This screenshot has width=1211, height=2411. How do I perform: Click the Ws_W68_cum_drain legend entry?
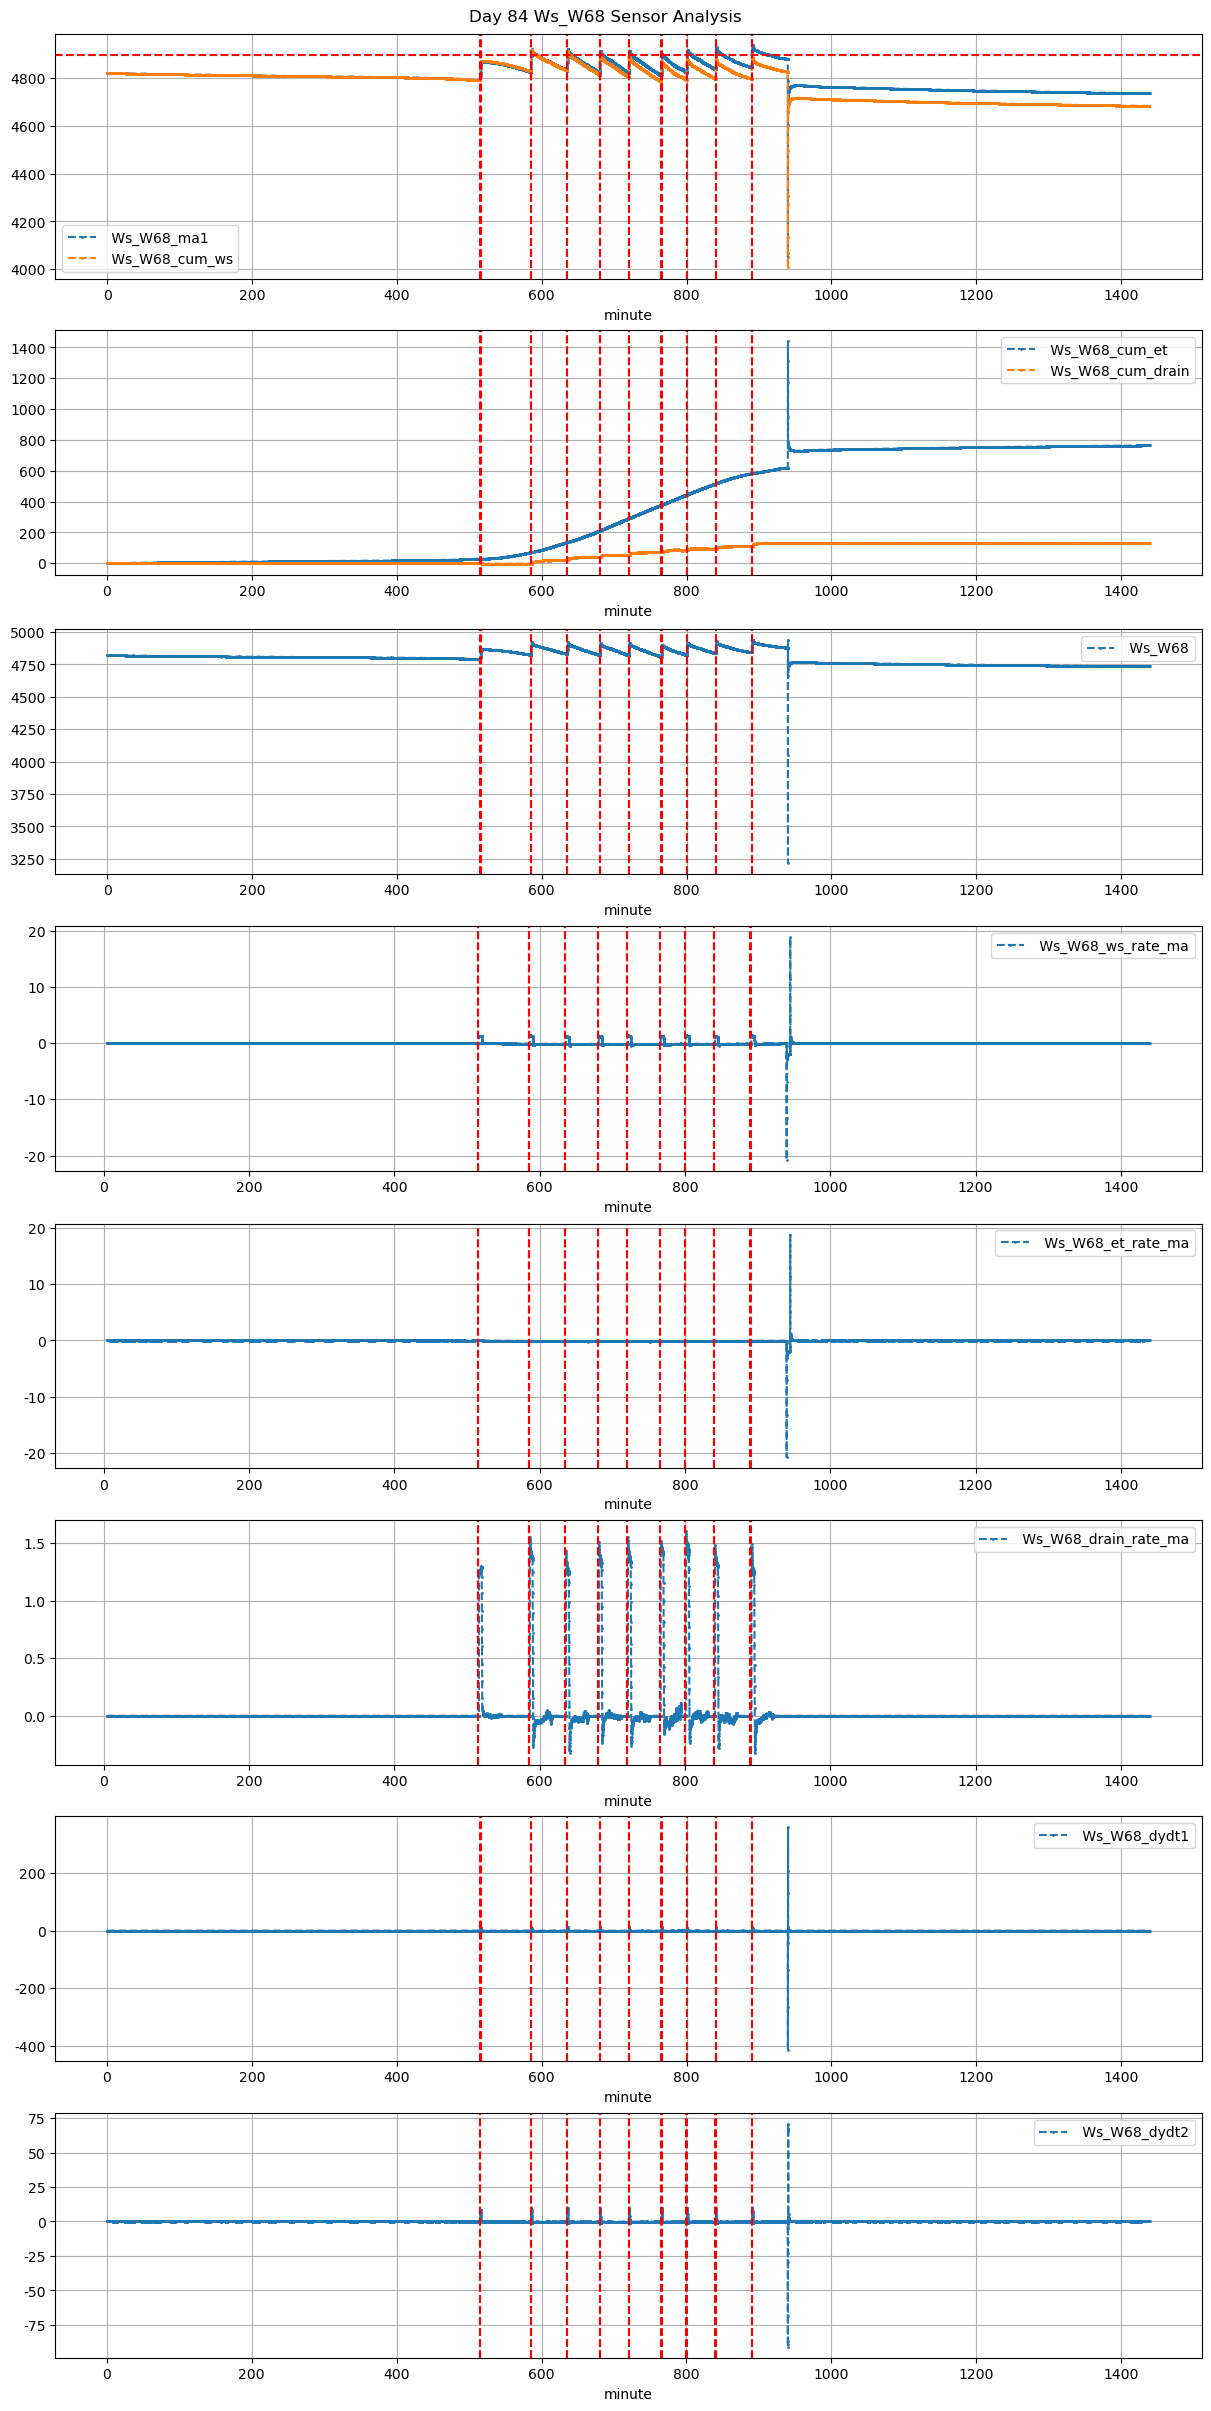tap(1119, 371)
